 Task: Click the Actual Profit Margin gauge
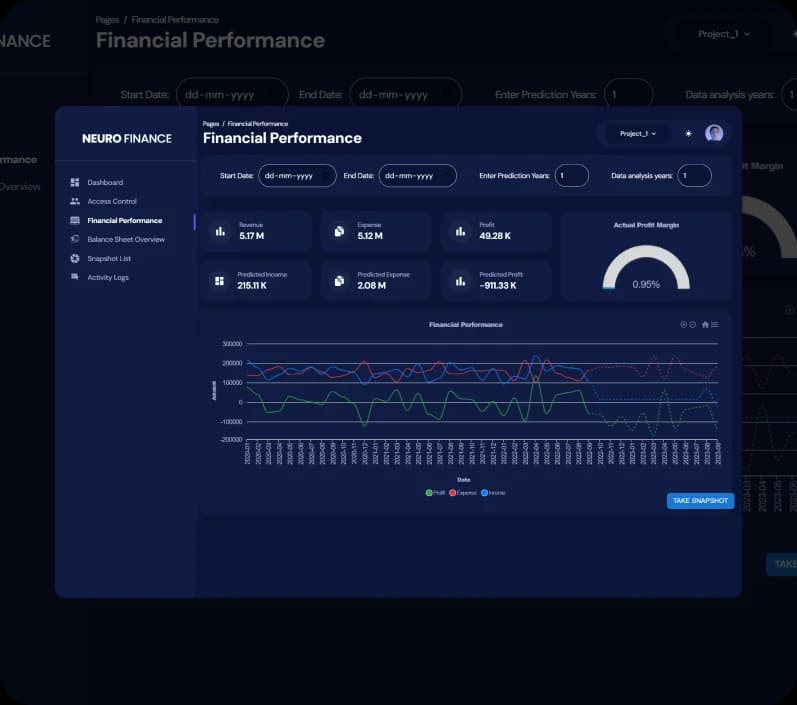click(x=646, y=268)
